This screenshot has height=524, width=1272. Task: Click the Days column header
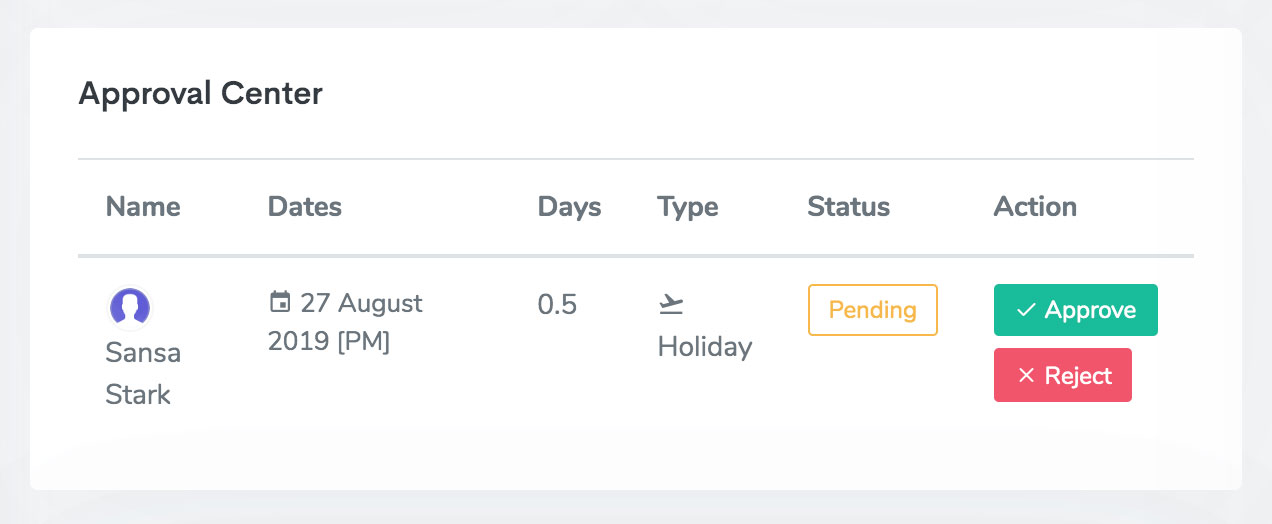[x=569, y=207]
